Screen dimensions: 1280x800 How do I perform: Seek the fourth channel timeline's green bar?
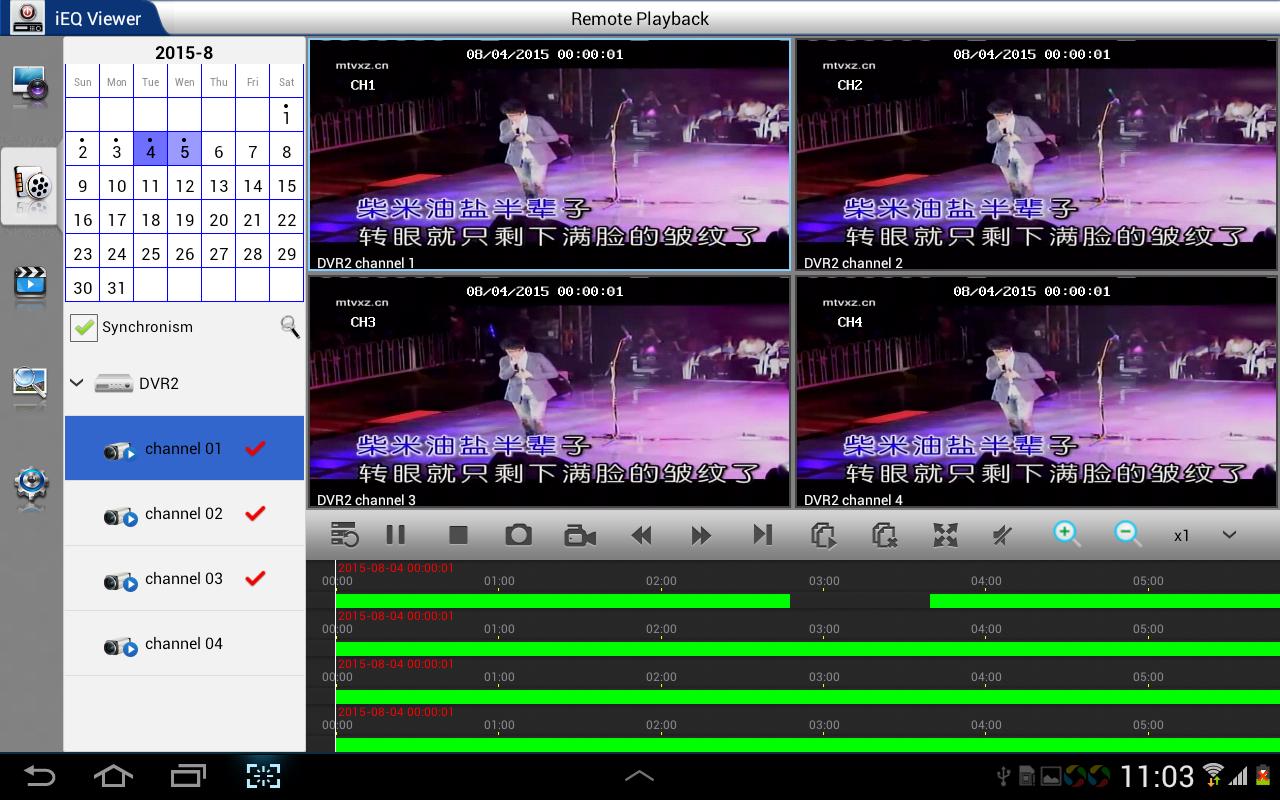click(807, 745)
